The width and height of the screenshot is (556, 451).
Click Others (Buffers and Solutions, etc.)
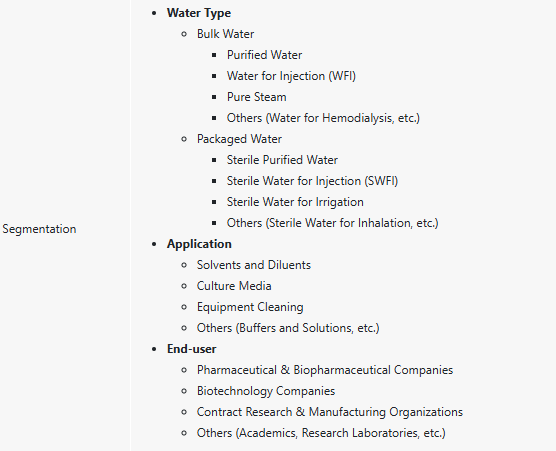pos(288,328)
